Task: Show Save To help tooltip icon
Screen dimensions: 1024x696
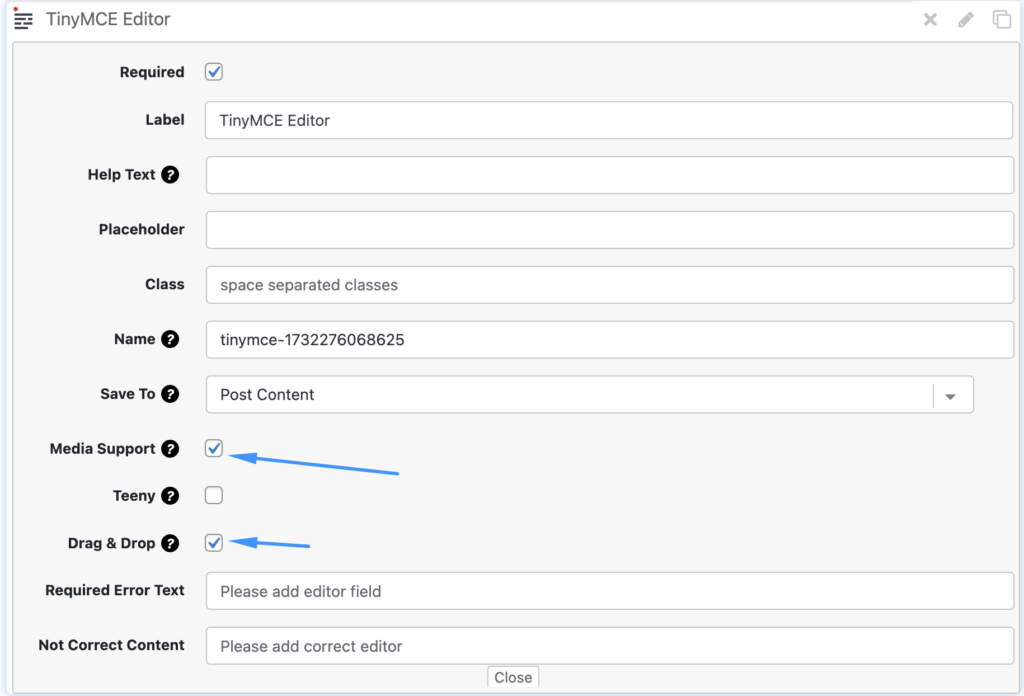Action: coord(170,394)
